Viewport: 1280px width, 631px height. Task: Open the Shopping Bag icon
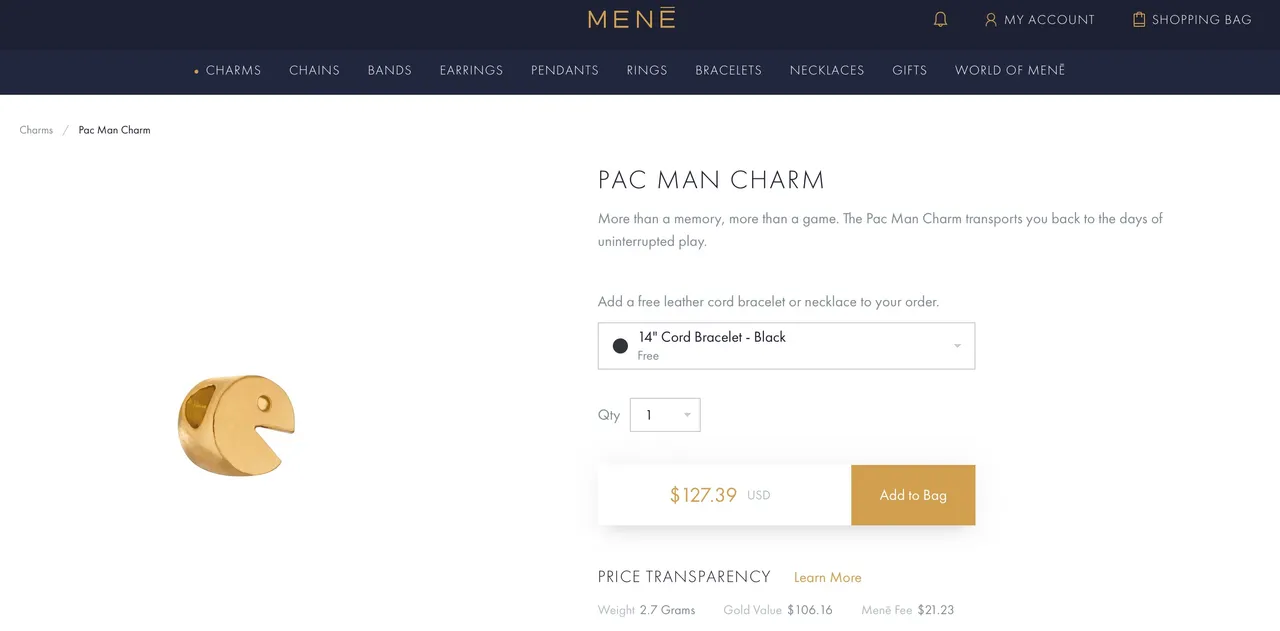click(x=1138, y=19)
